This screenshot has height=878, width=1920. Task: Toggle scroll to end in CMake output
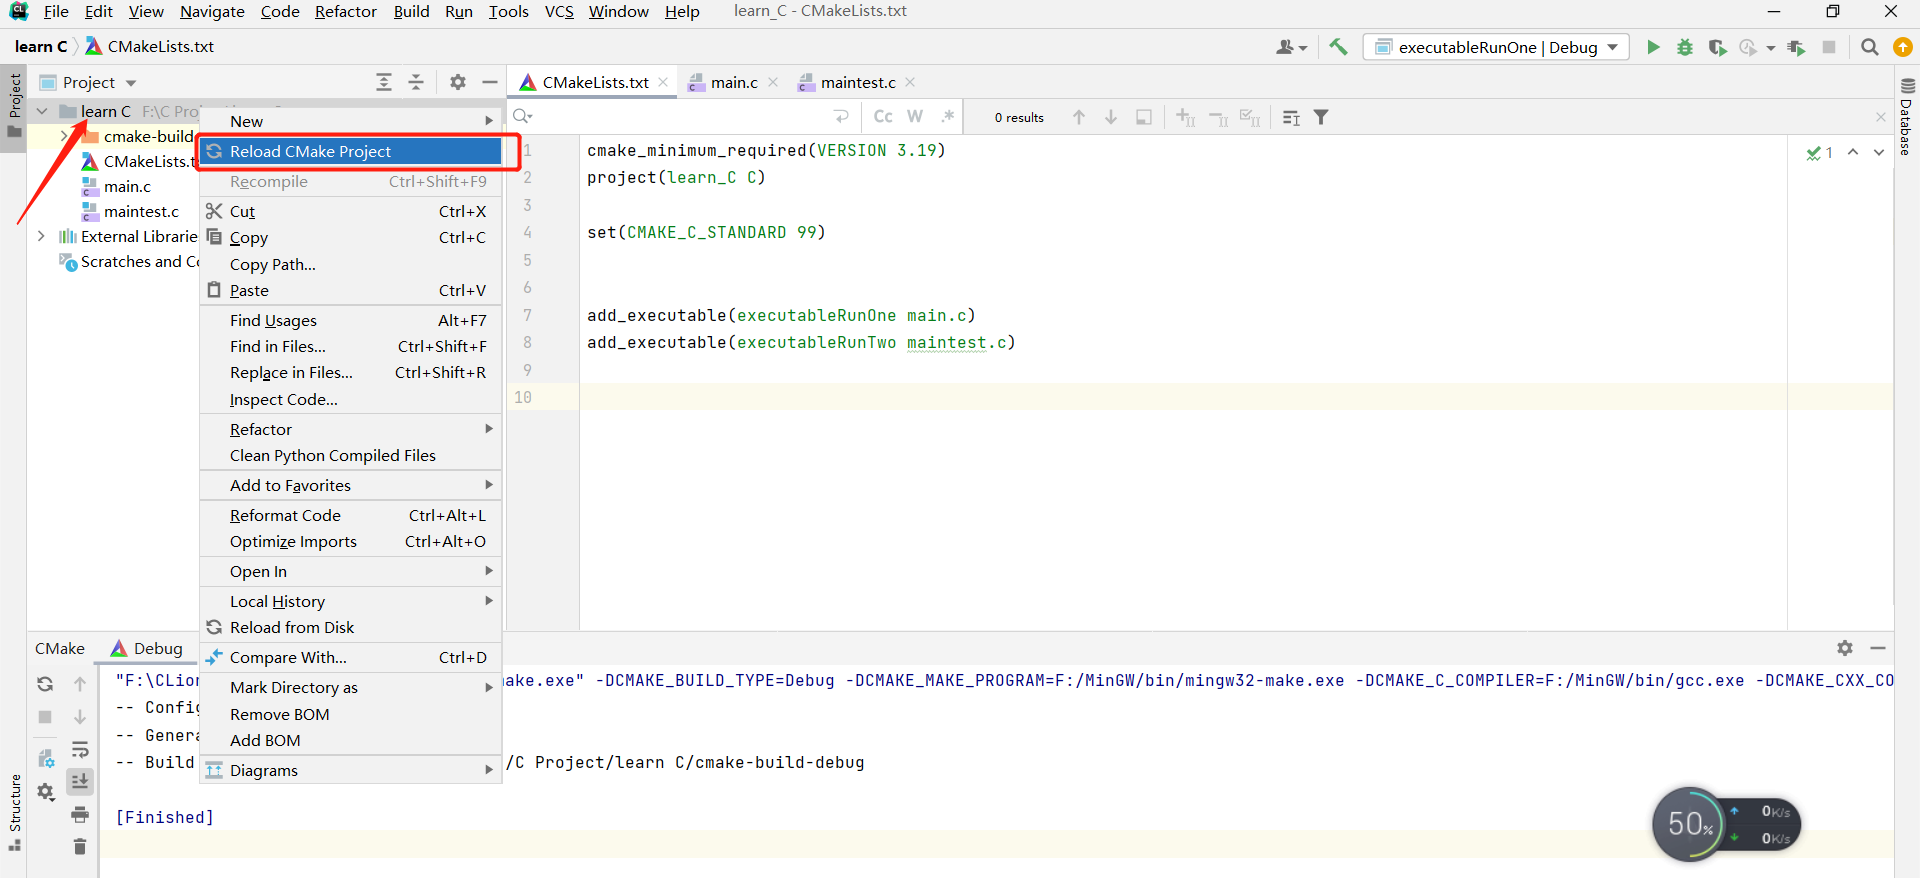click(80, 781)
